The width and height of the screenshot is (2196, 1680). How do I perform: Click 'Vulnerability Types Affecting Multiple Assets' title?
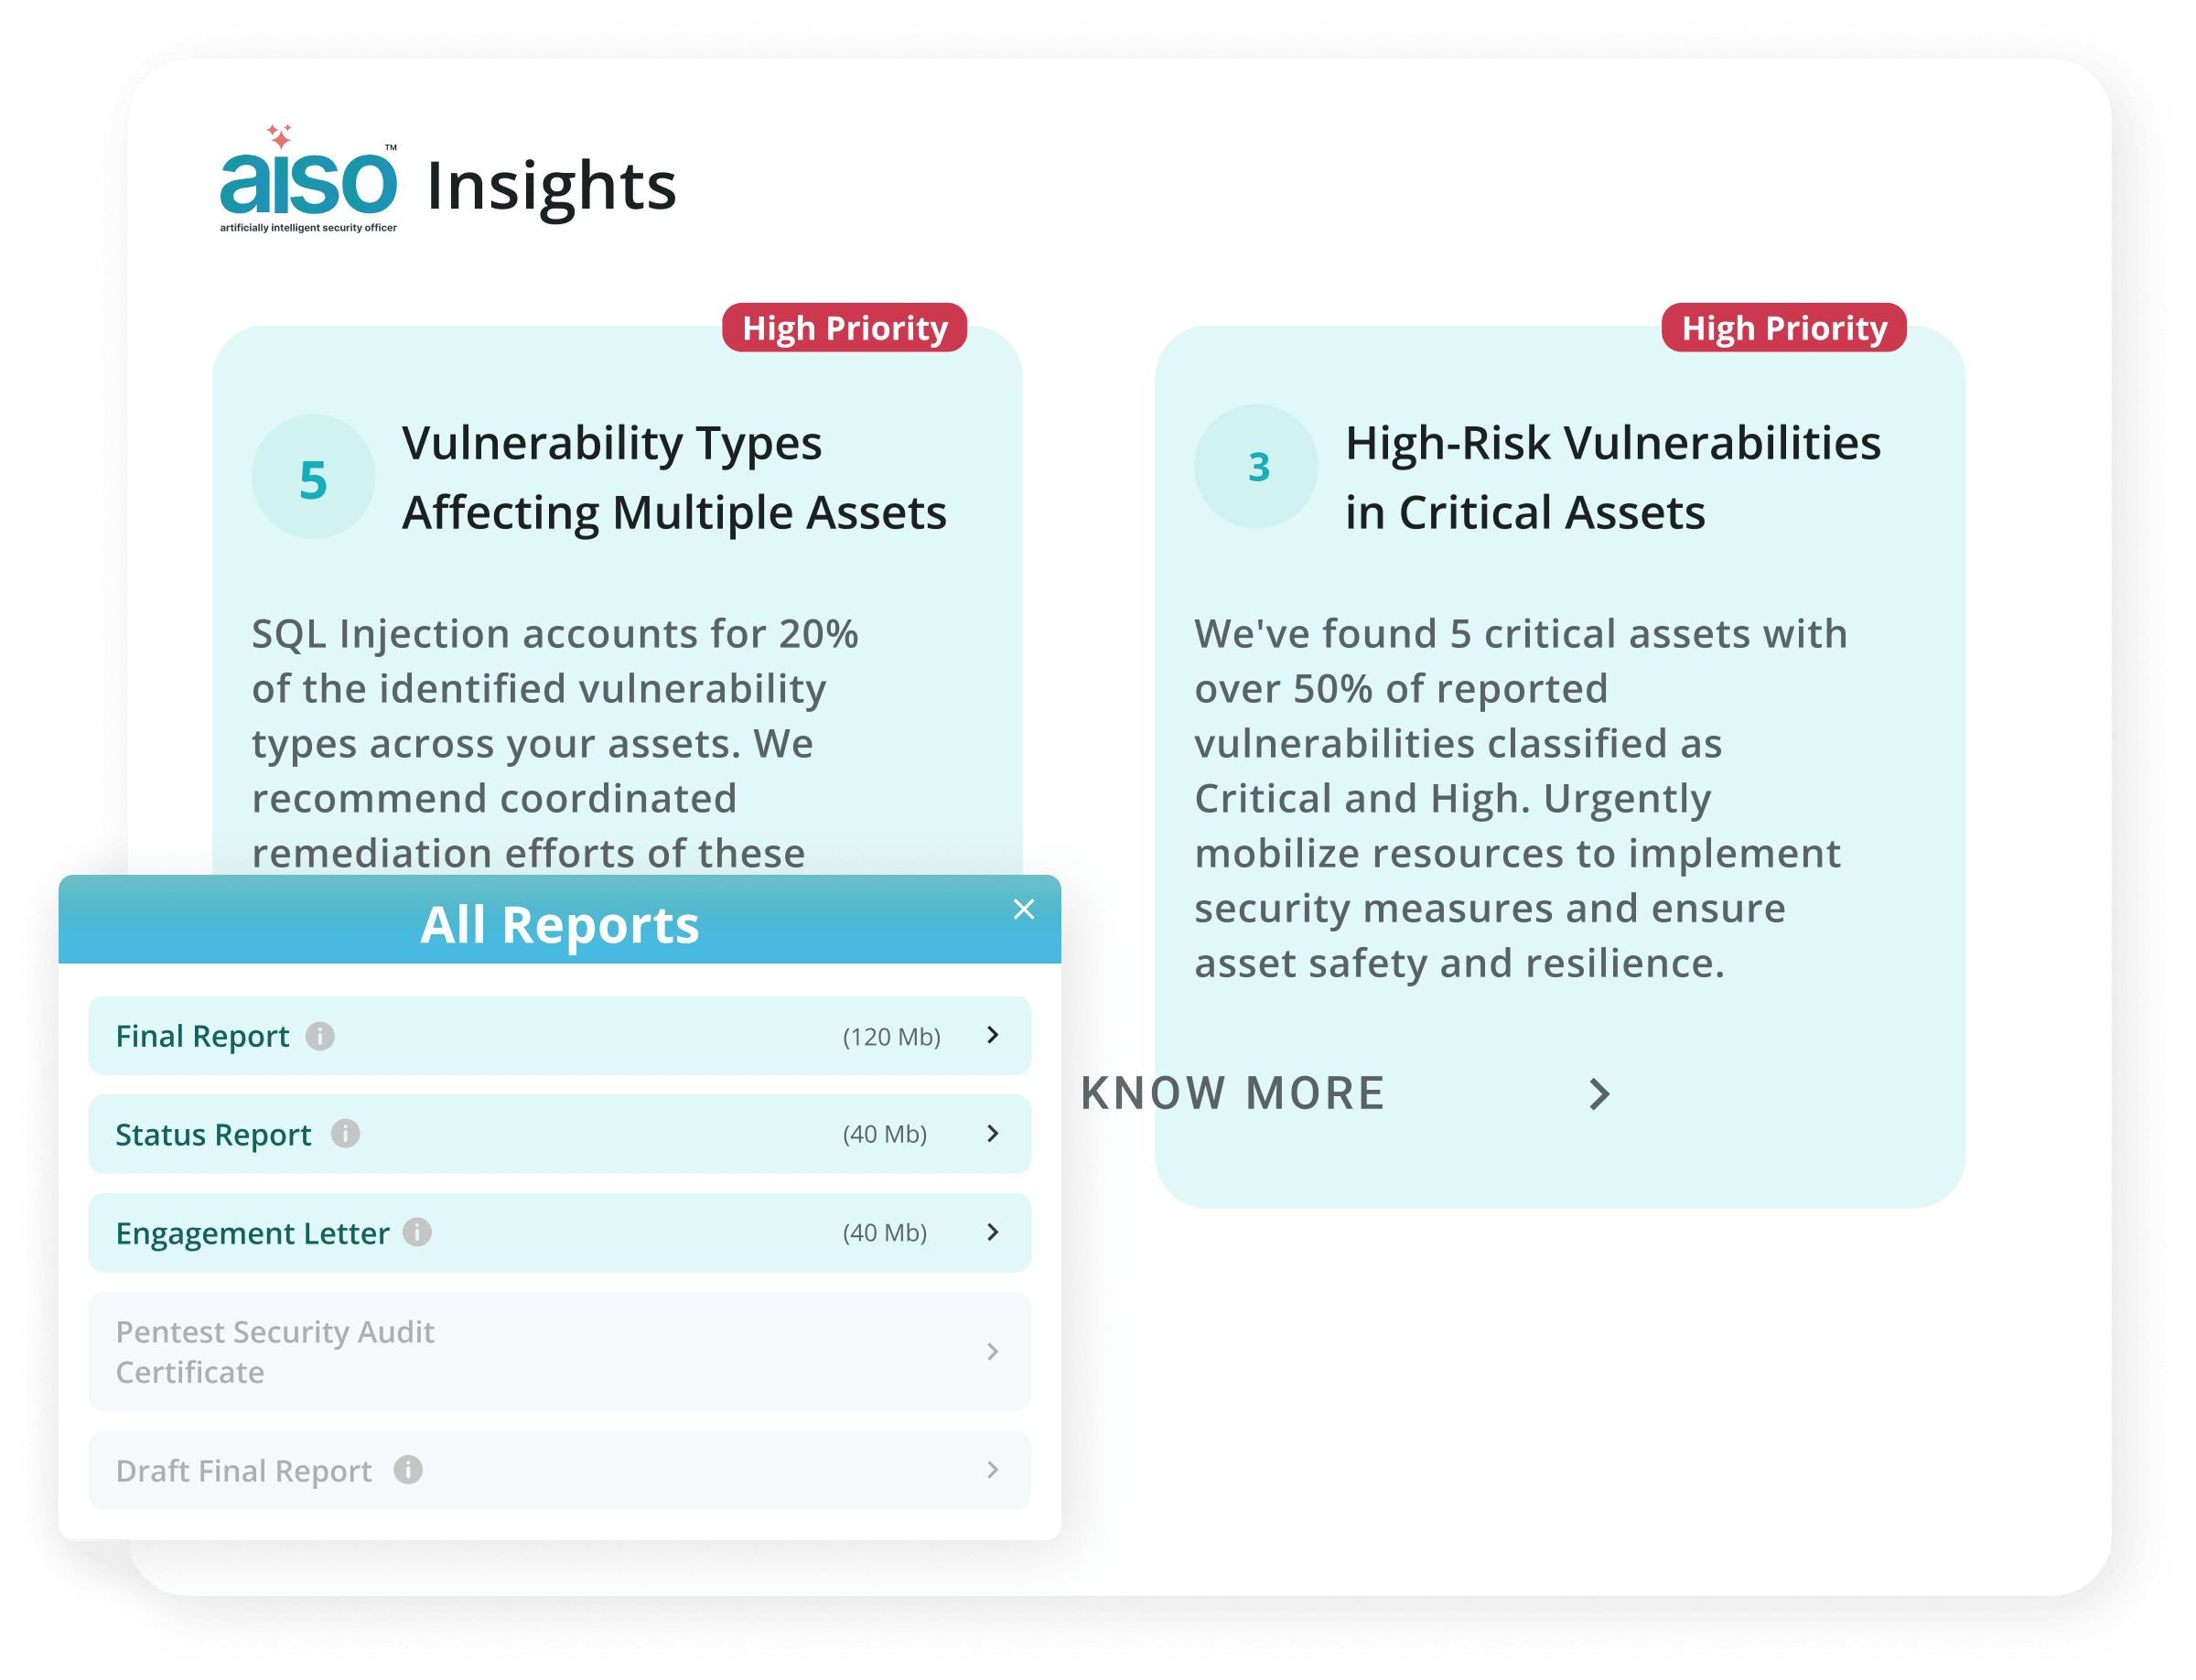[x=674, y=478]
